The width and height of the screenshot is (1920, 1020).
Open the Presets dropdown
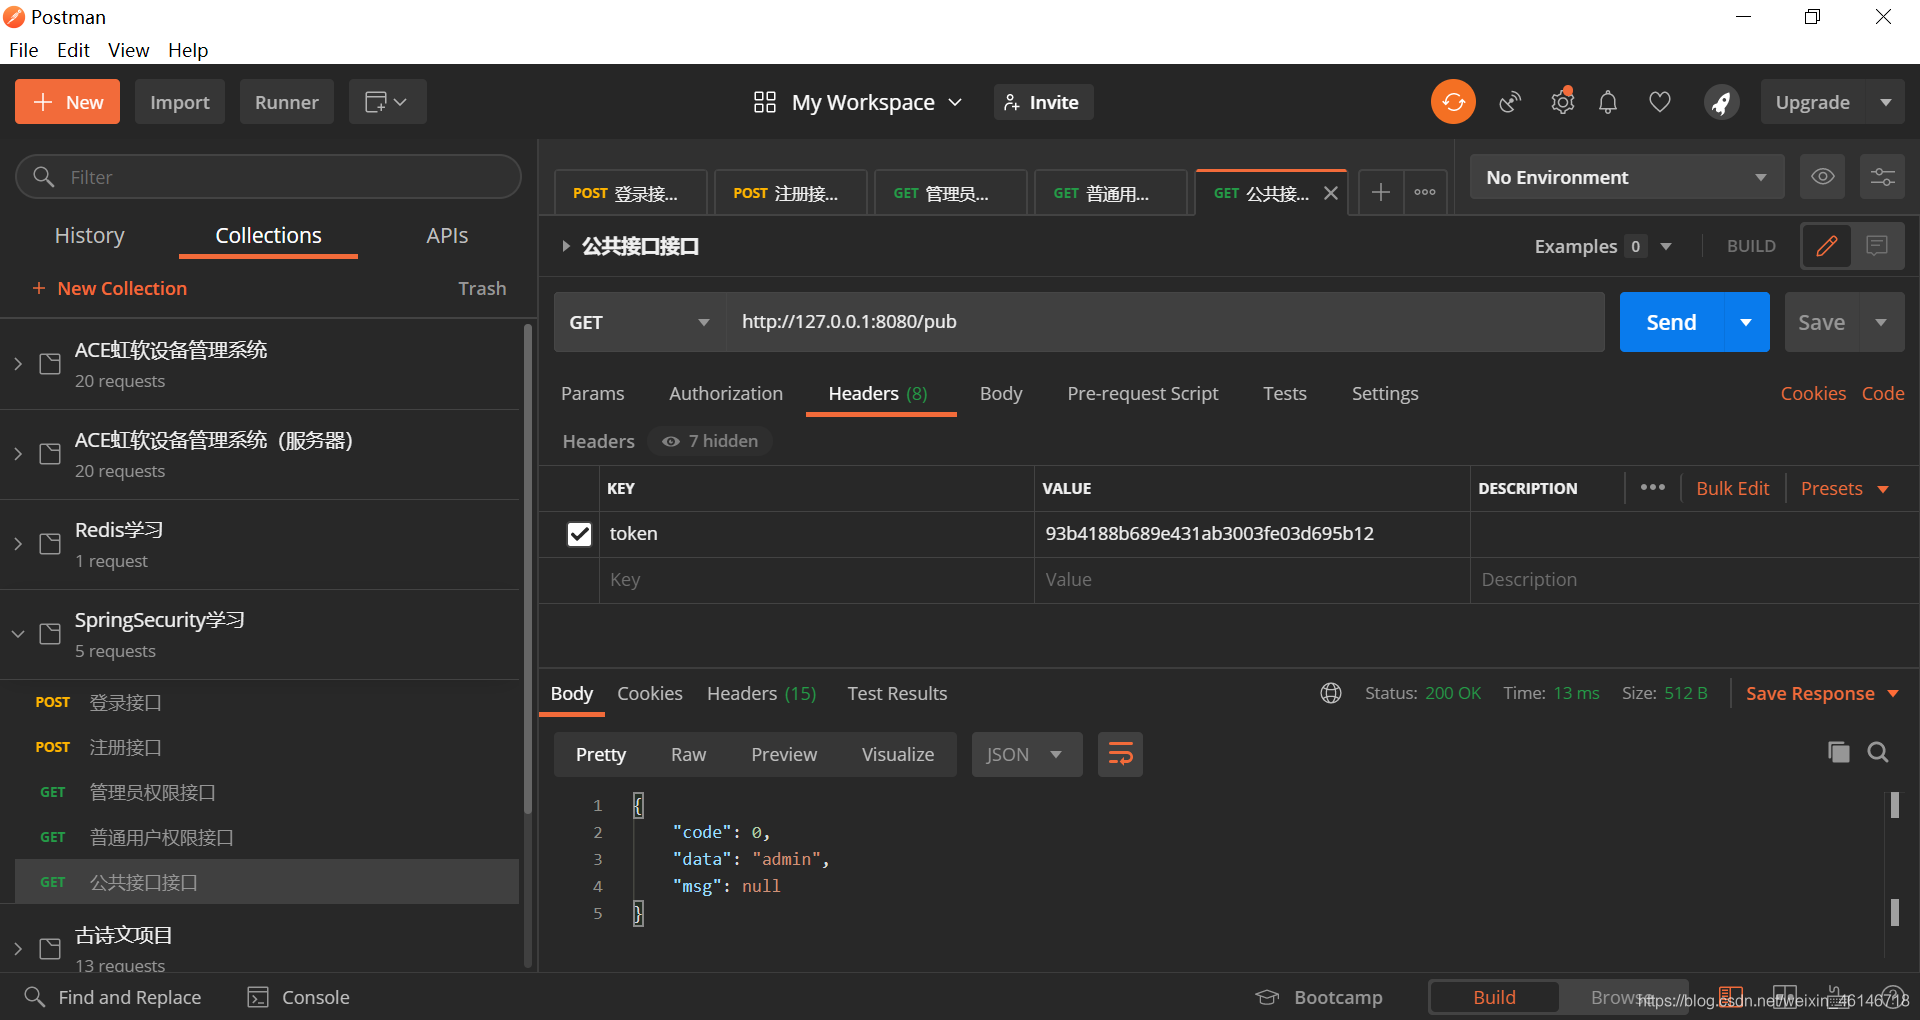coord(1844,488)
